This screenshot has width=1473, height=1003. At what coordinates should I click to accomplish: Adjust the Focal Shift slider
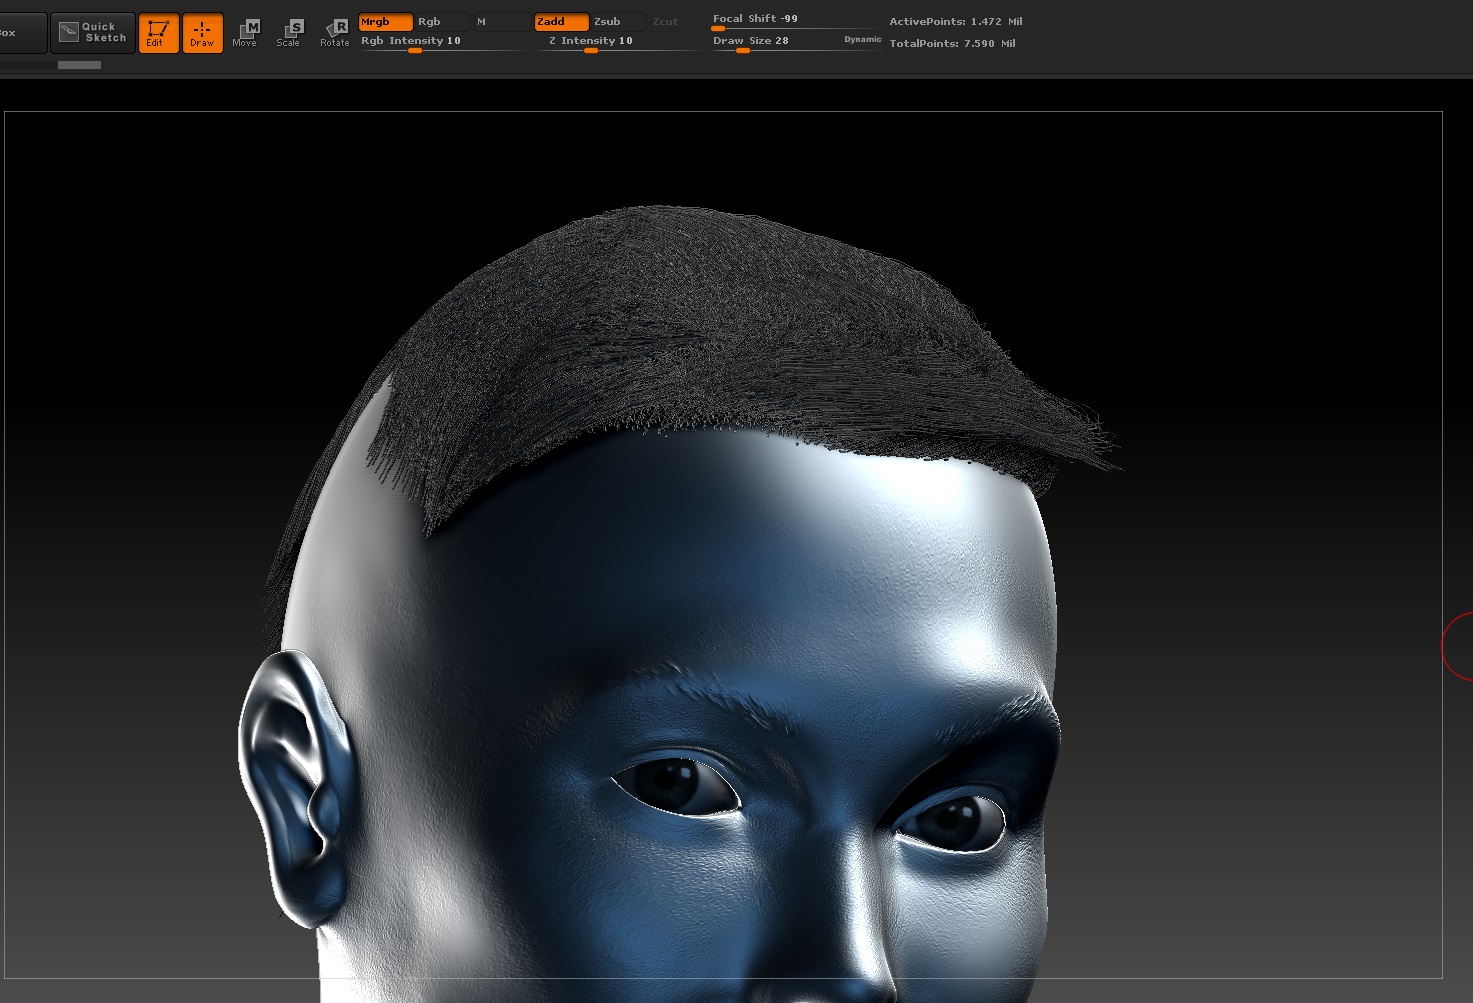tap(796, 21)
